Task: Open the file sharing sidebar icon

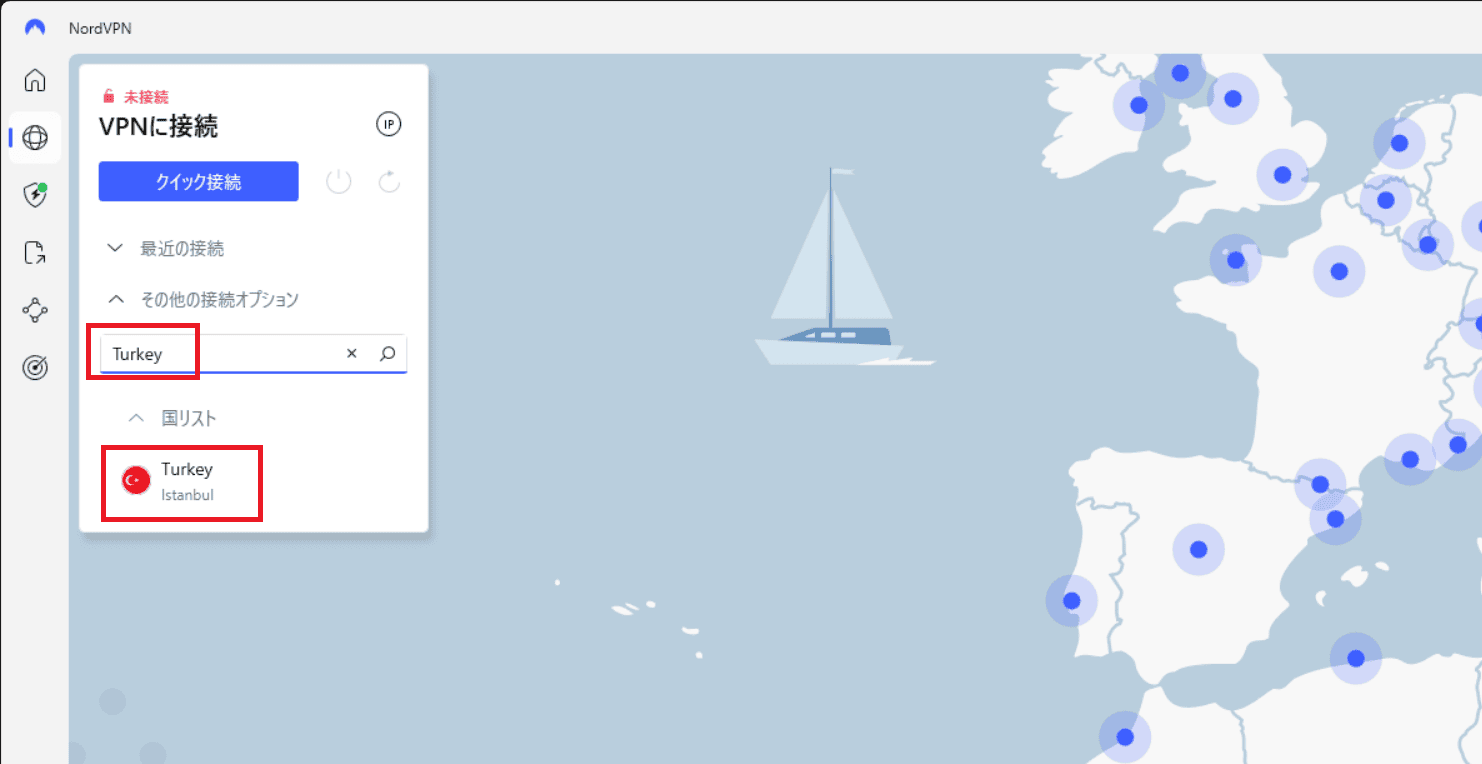Action: tap(35, 253)
